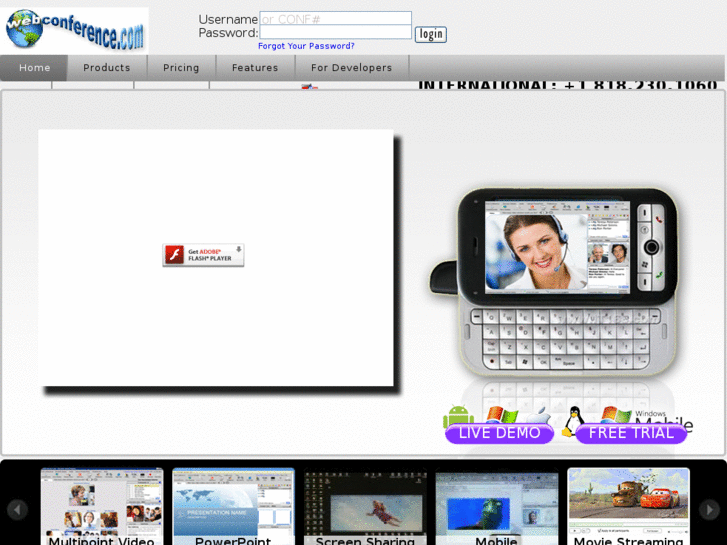Open the Screen Sharing thumbnail
727x545 pixels.
click(365, 506)
